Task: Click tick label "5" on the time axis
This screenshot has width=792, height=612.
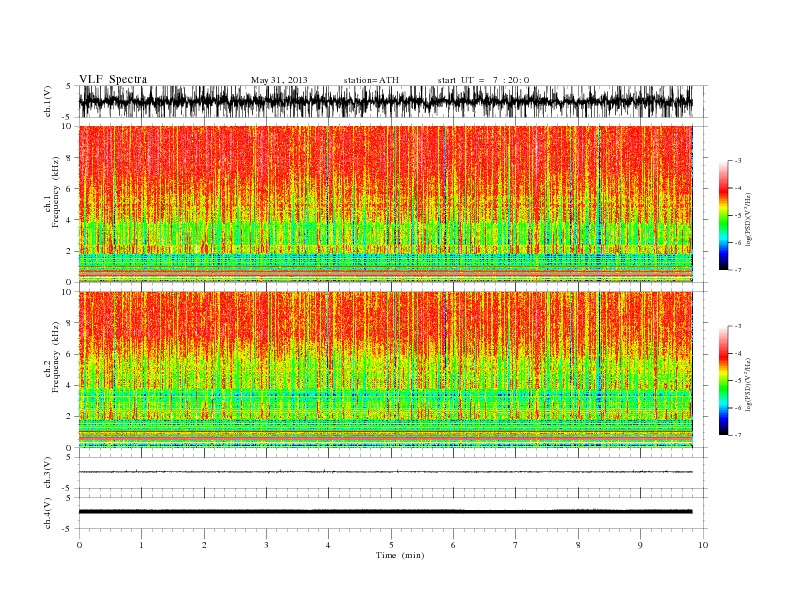Action: pos(391,545)
